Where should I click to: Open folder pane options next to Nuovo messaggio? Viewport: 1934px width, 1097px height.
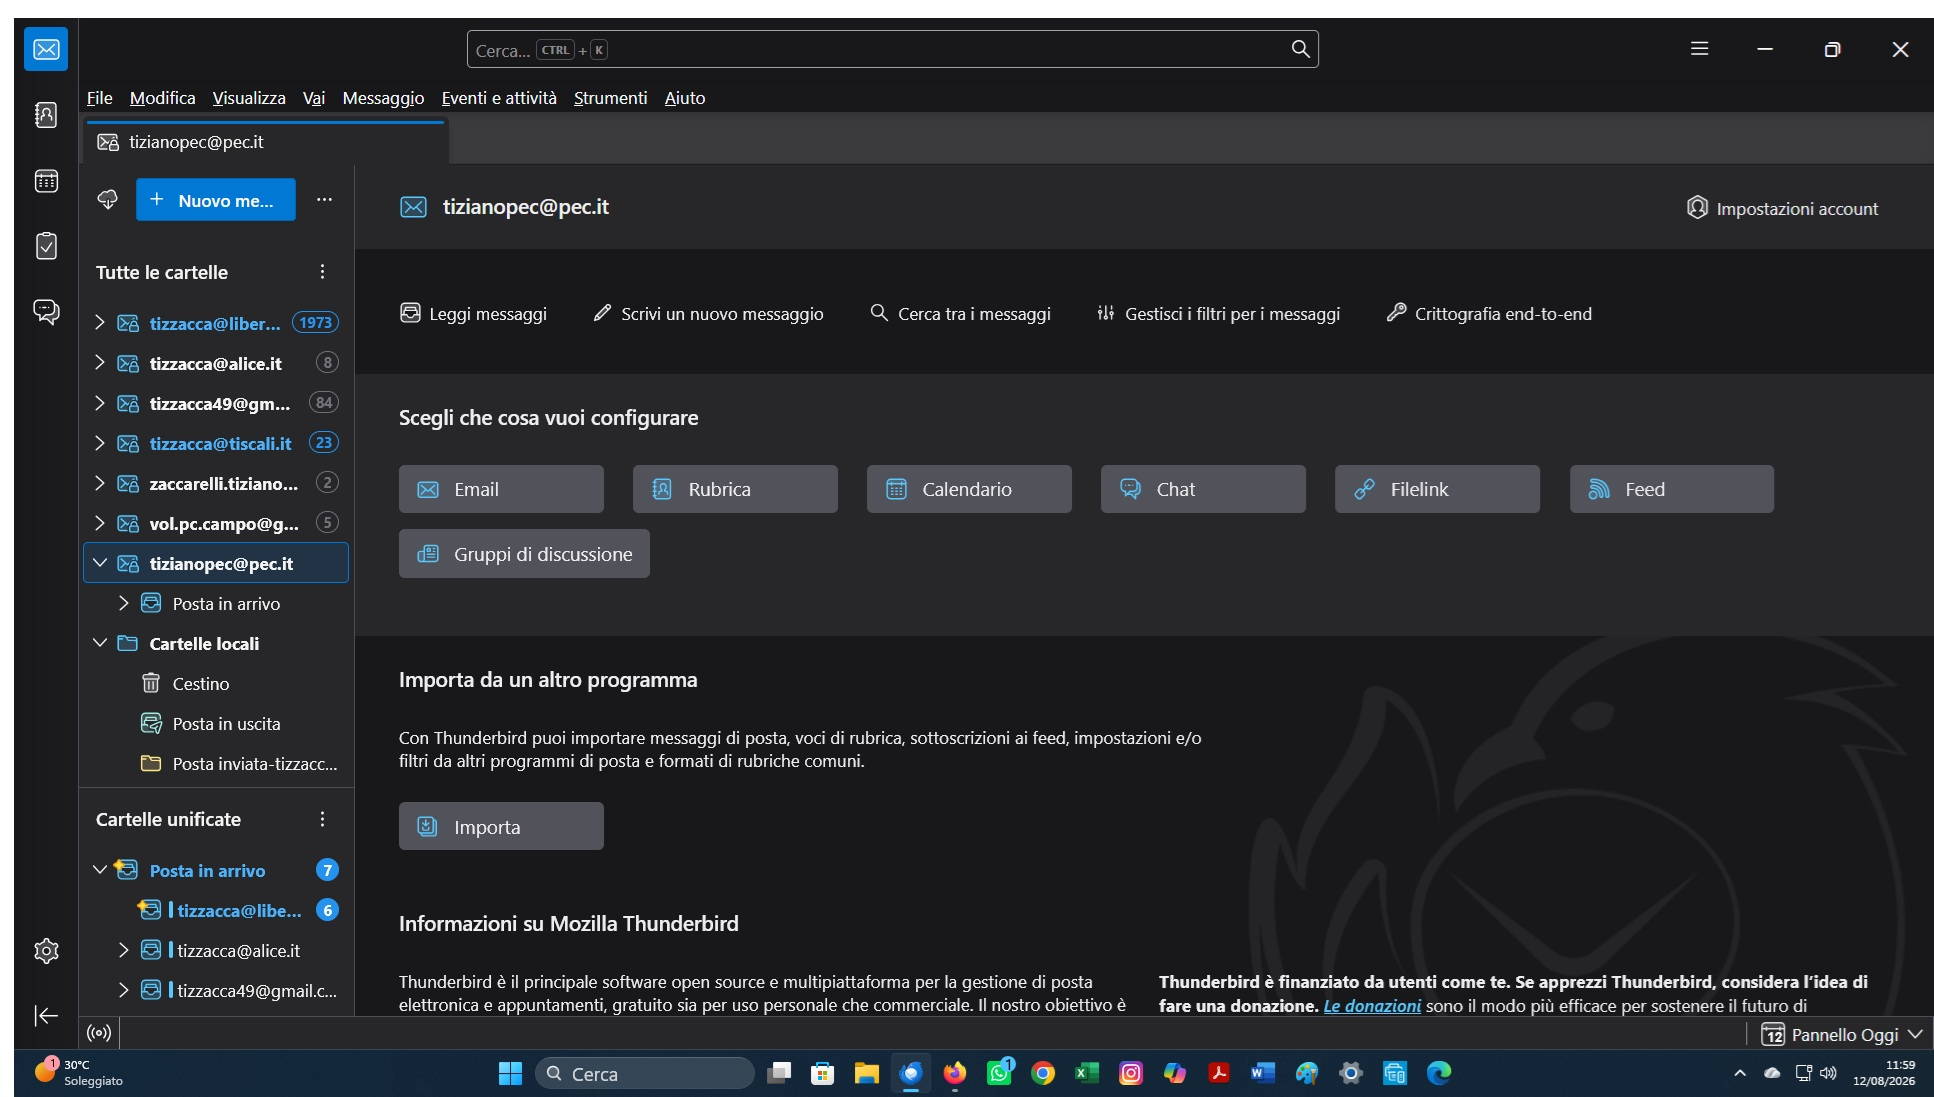pyautogui.click(x=324, y=199)
